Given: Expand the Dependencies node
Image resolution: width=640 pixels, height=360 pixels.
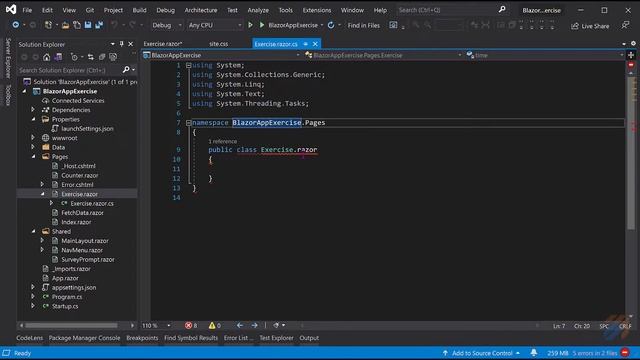Looking at the screenshot, I should coord(33,110).
